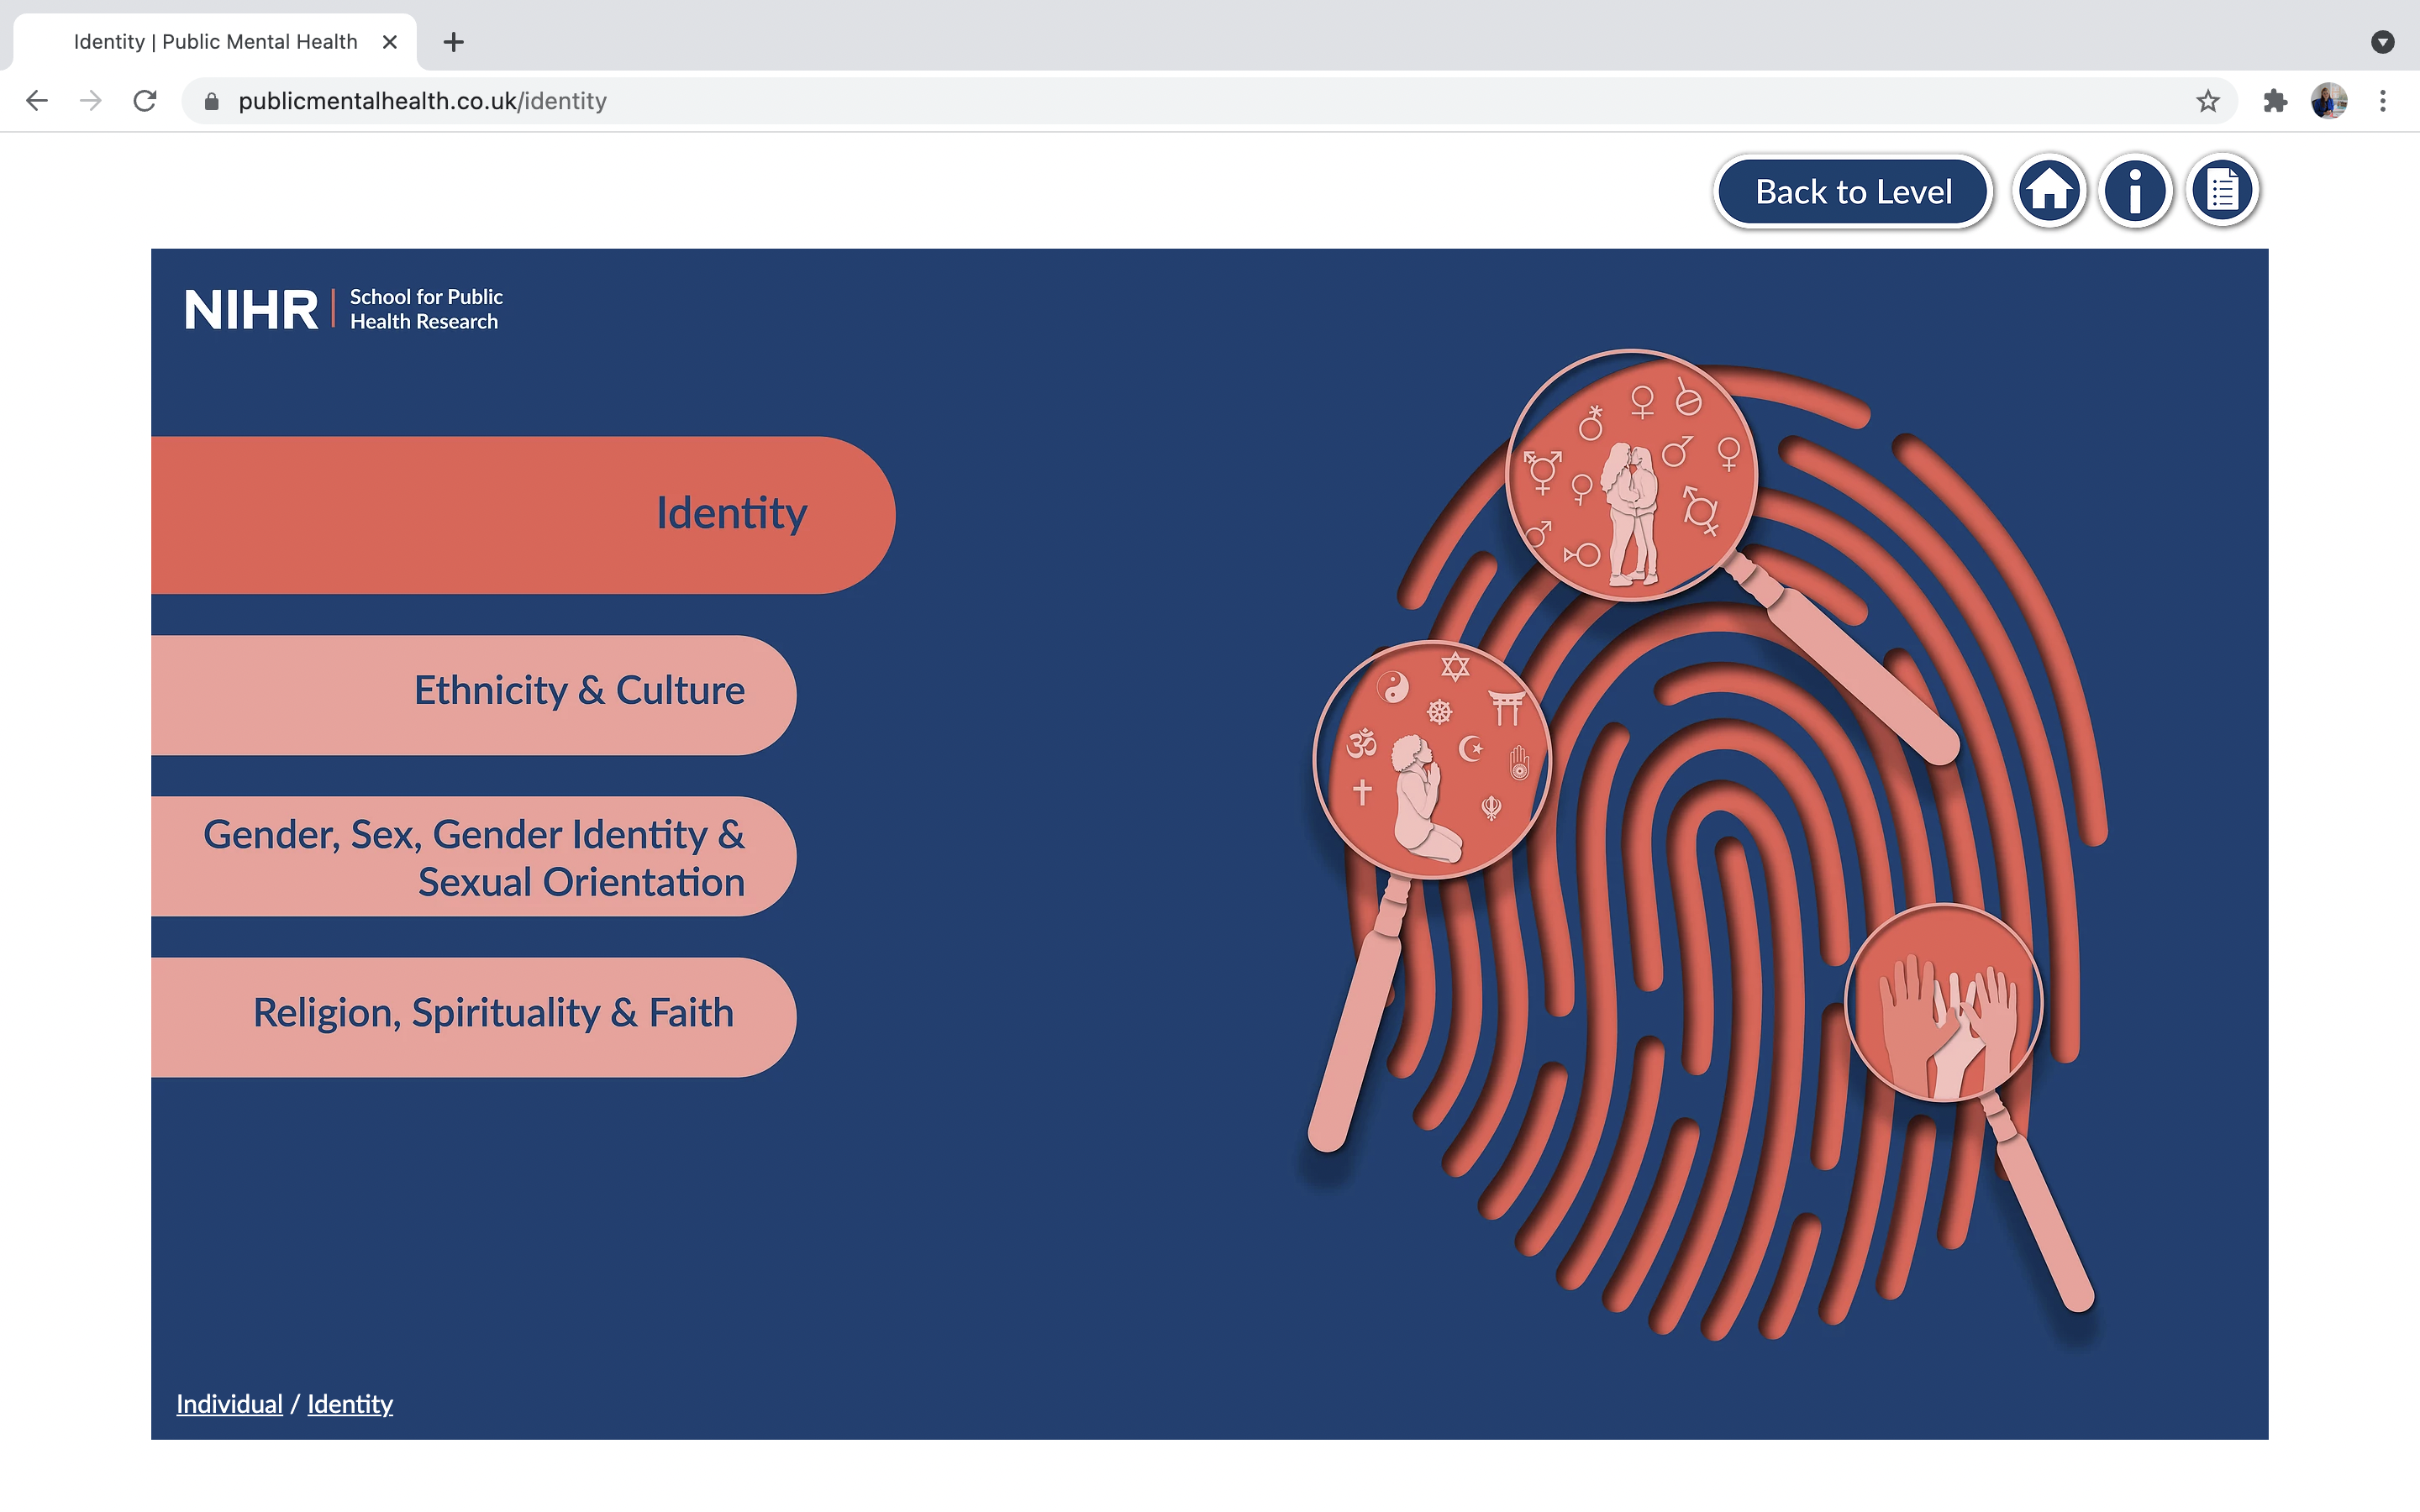Follow the Individual breadcrumb link
Image resolution: width=2420 pixels, height=1512 pixels.
pyautogui.click(x=229, y=1404)
